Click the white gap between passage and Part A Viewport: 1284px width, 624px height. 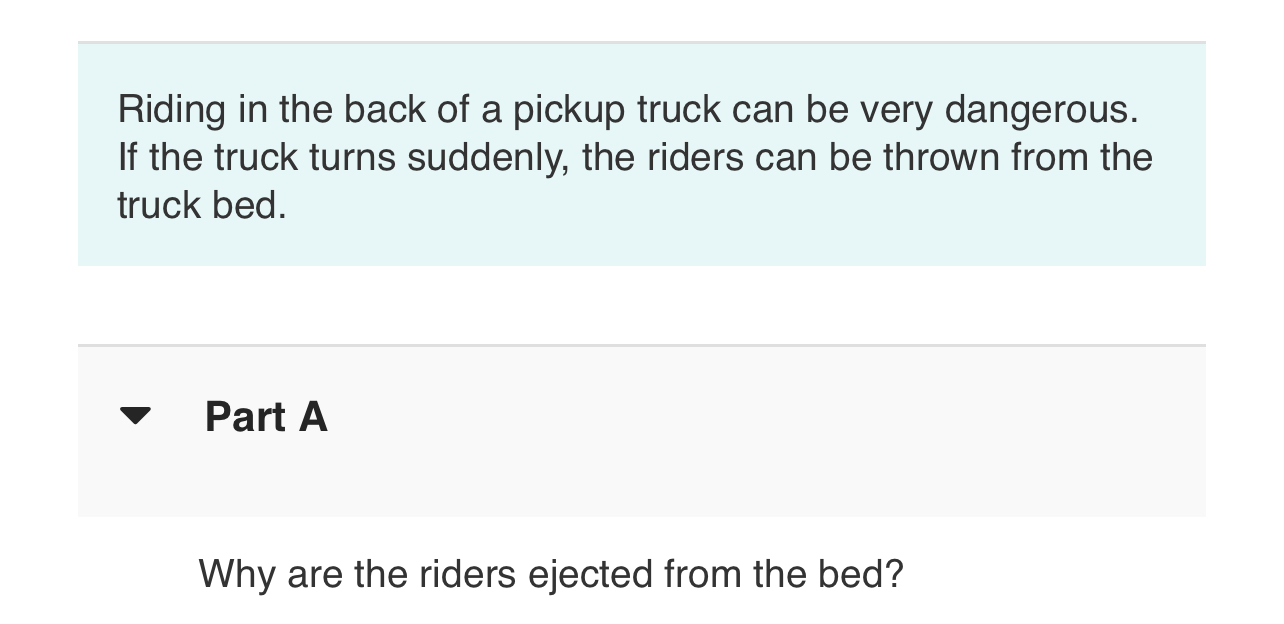(640, 305)
